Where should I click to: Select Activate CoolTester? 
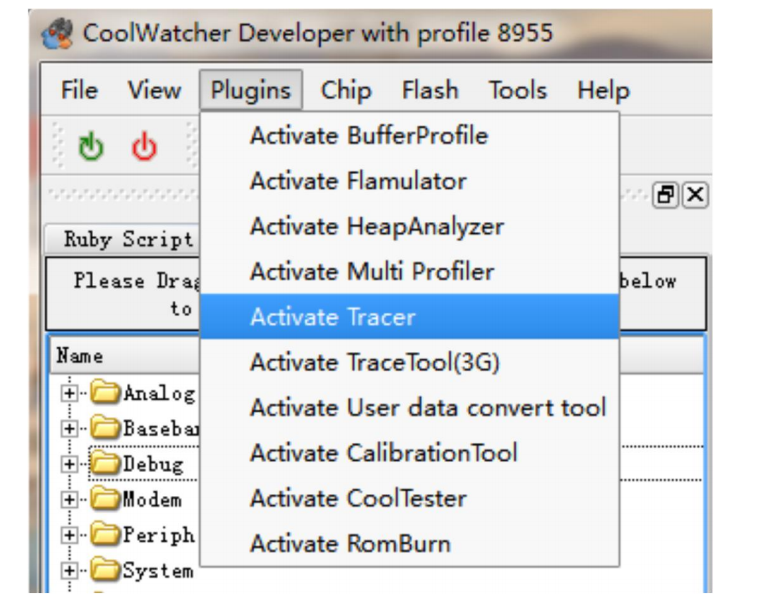coord(409,498)
